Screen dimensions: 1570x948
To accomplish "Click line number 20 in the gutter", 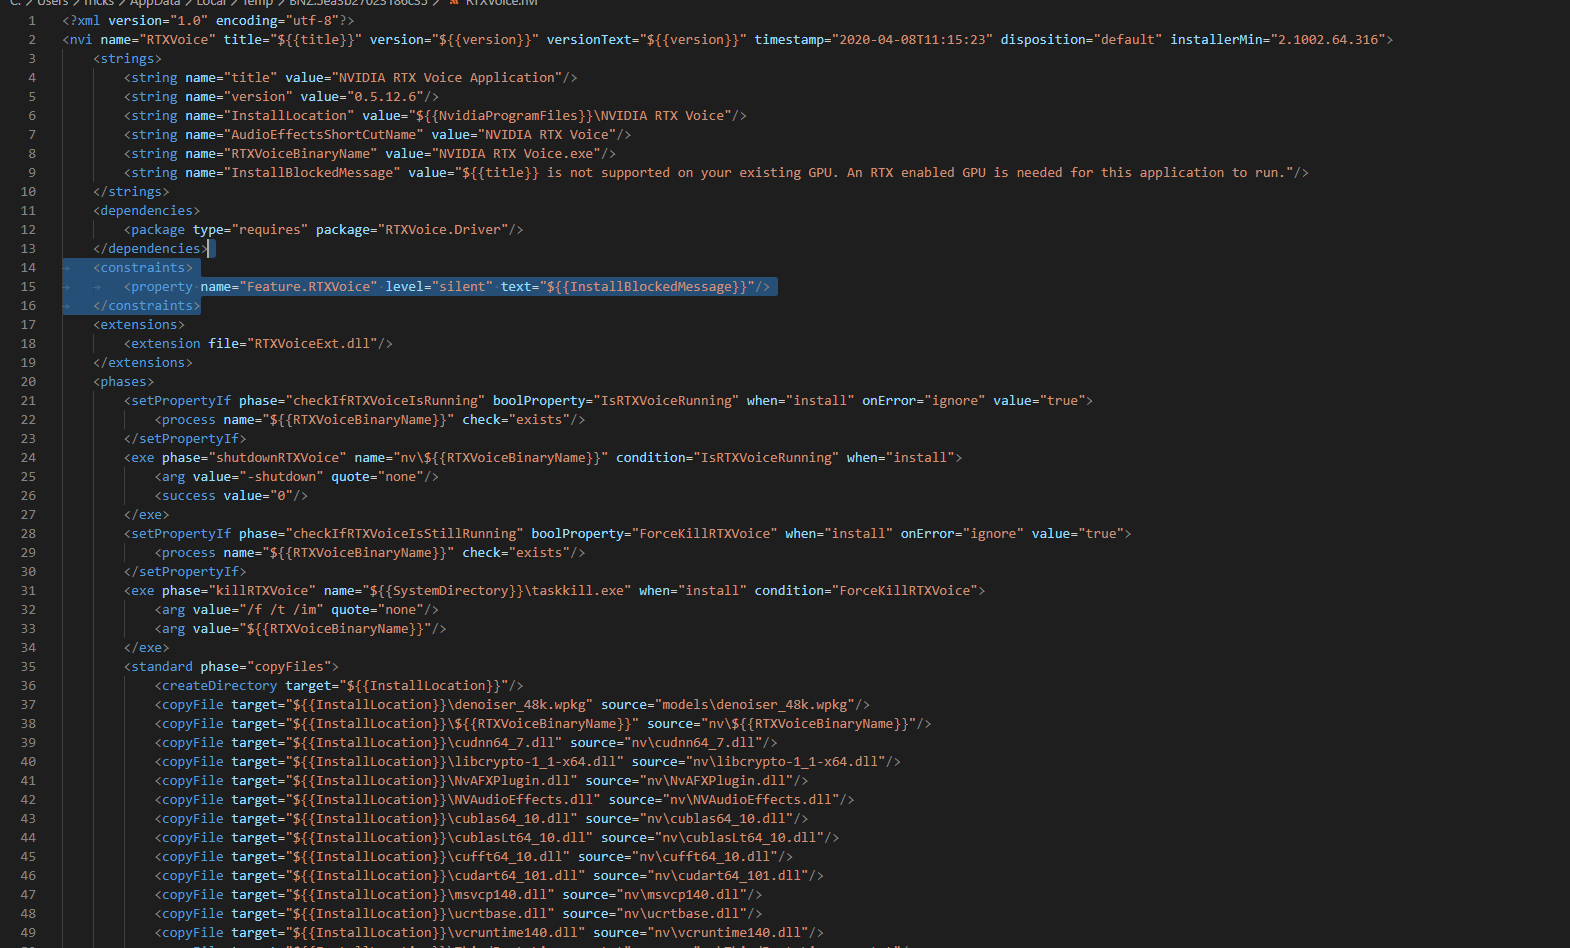I will (x=28, y=381).
